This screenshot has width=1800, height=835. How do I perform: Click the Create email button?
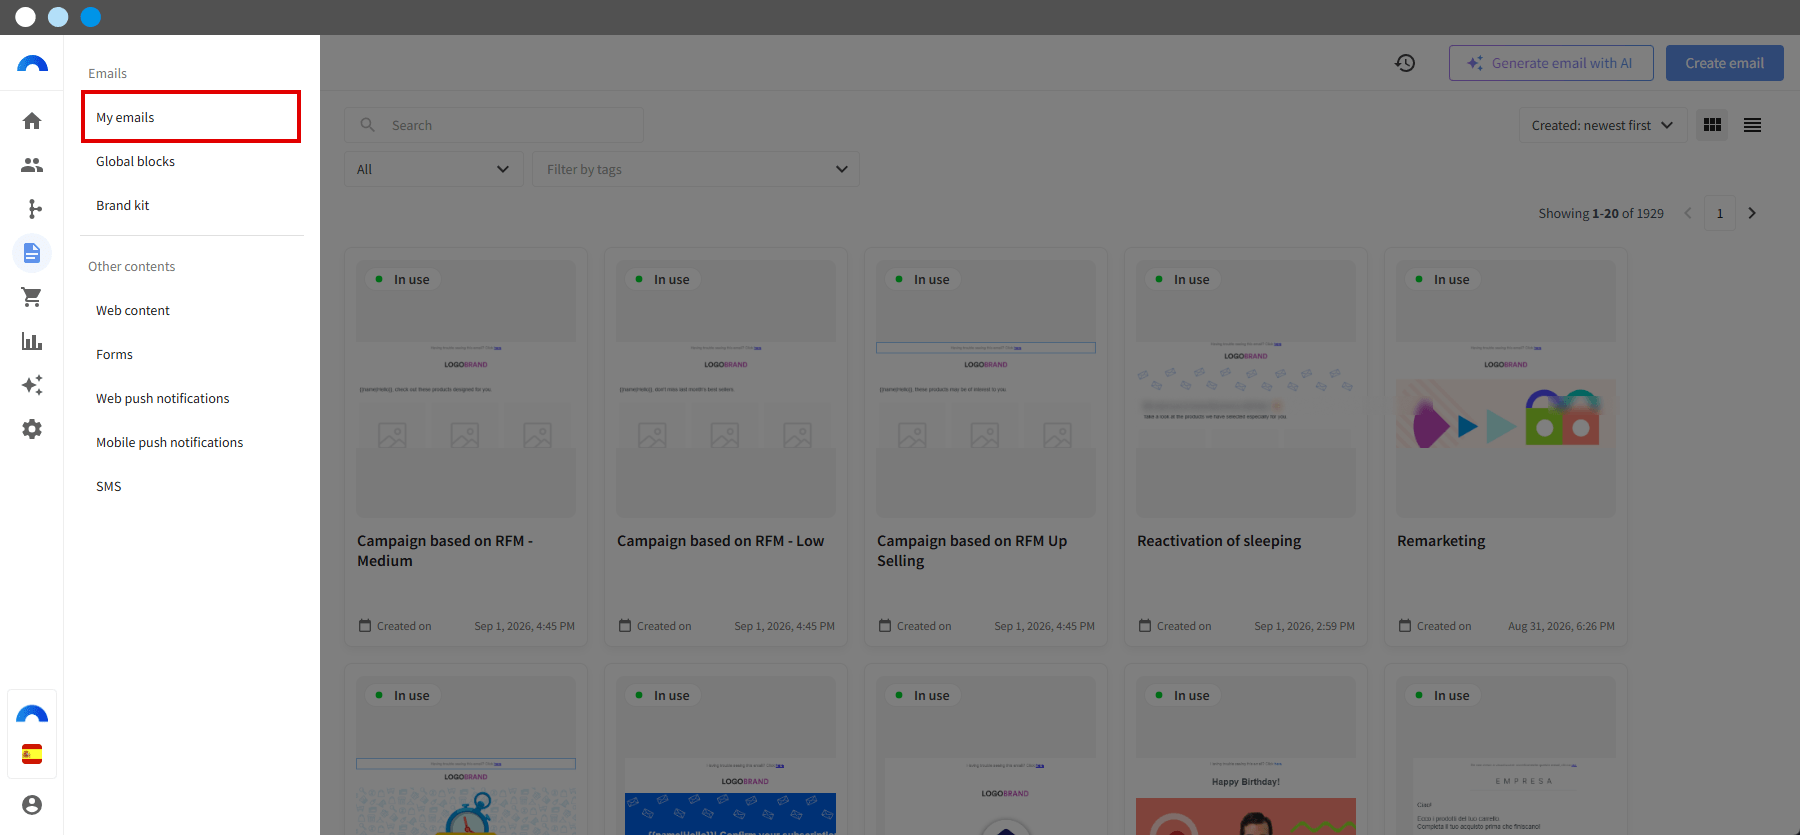1725,63
